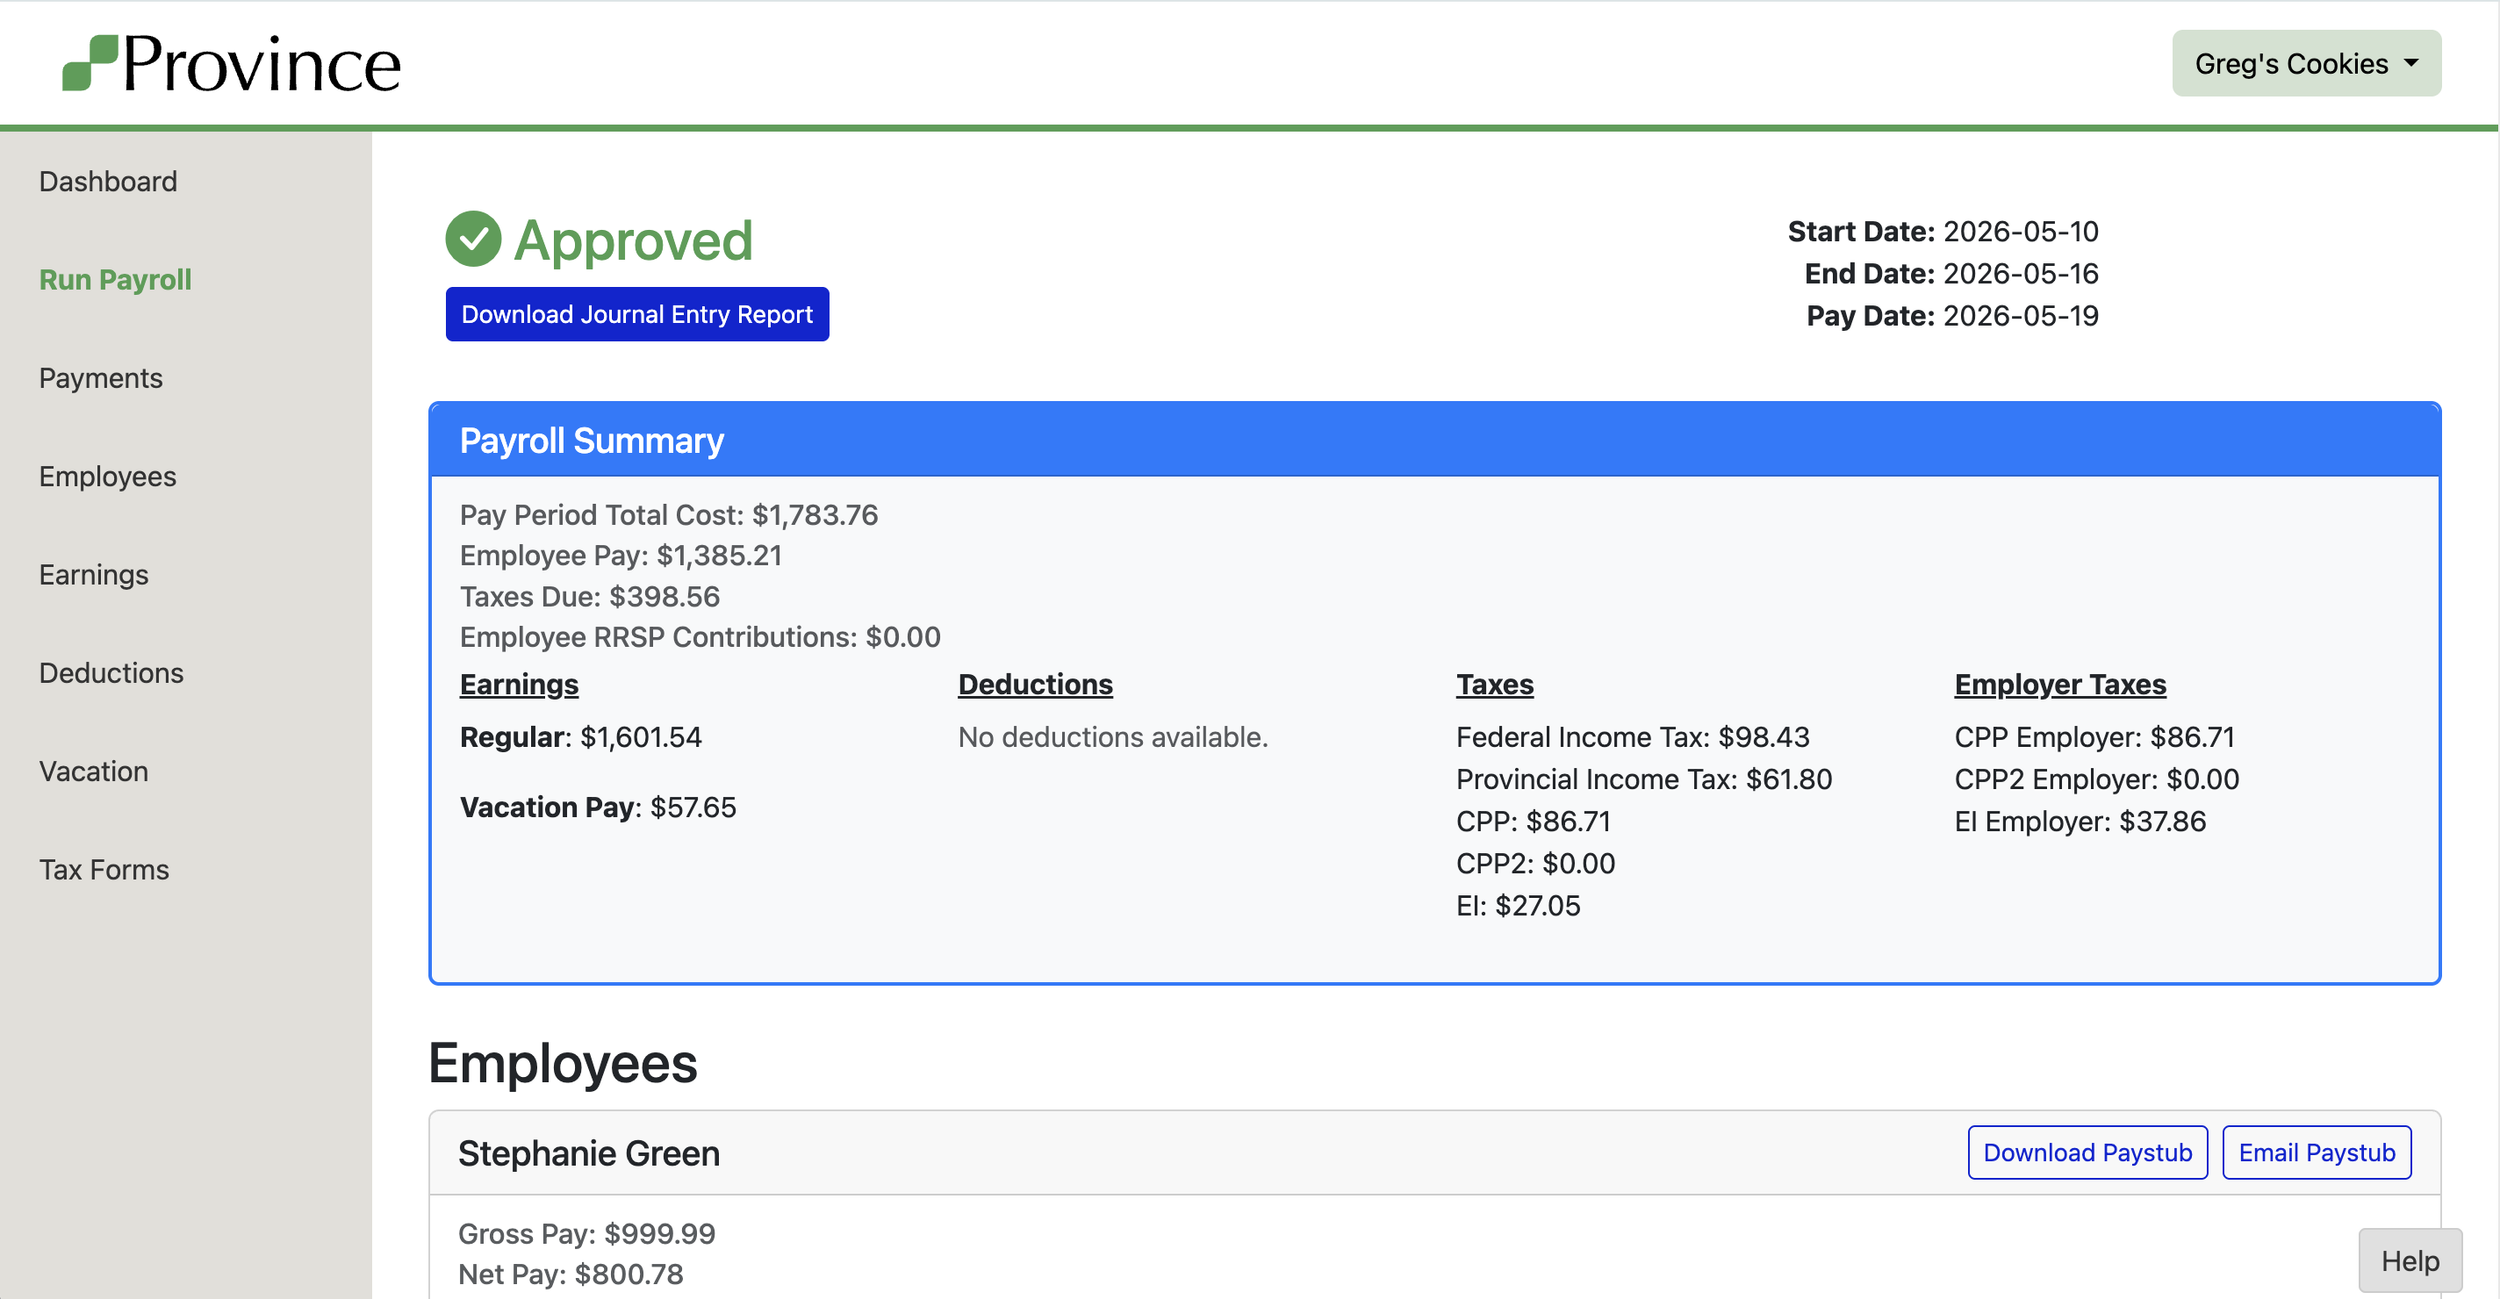Open Earnings from the sidebar
2500x1299 pixels.
[x=93, y=575]
